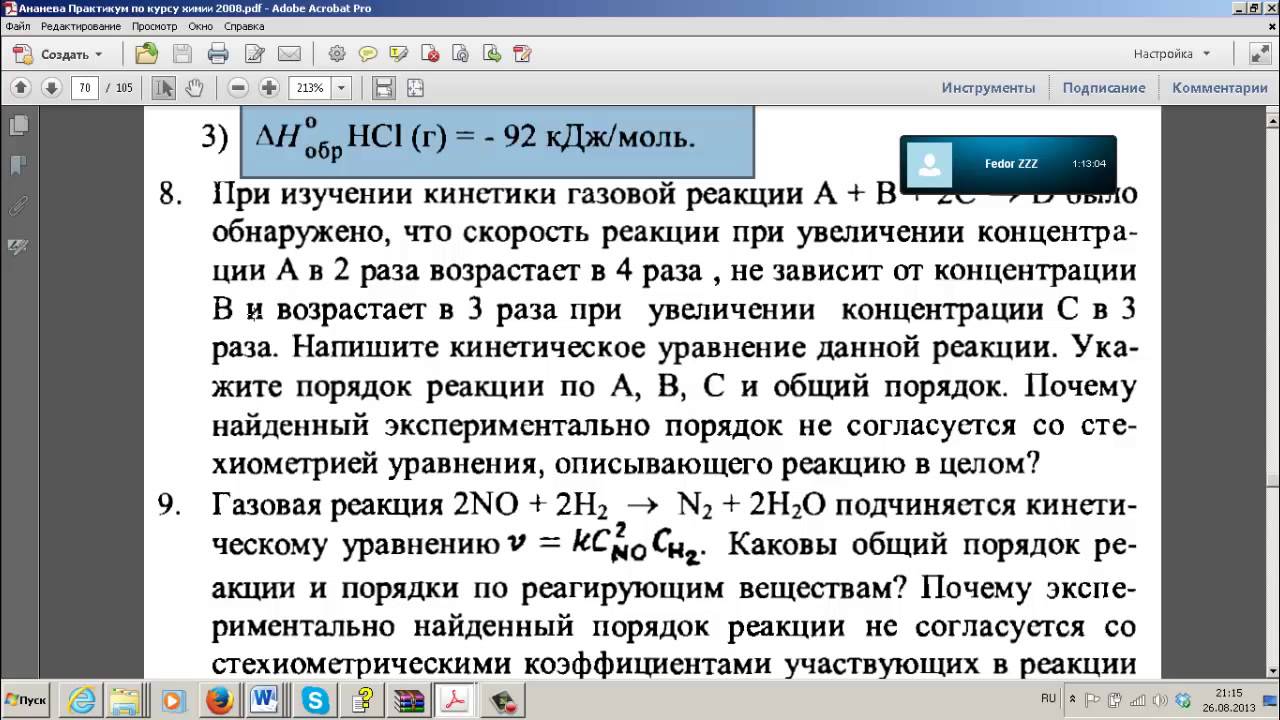The width and height of the screenshot is (1280, 720).
Task: Go to previous page arrow
Action: pos(21,88)
